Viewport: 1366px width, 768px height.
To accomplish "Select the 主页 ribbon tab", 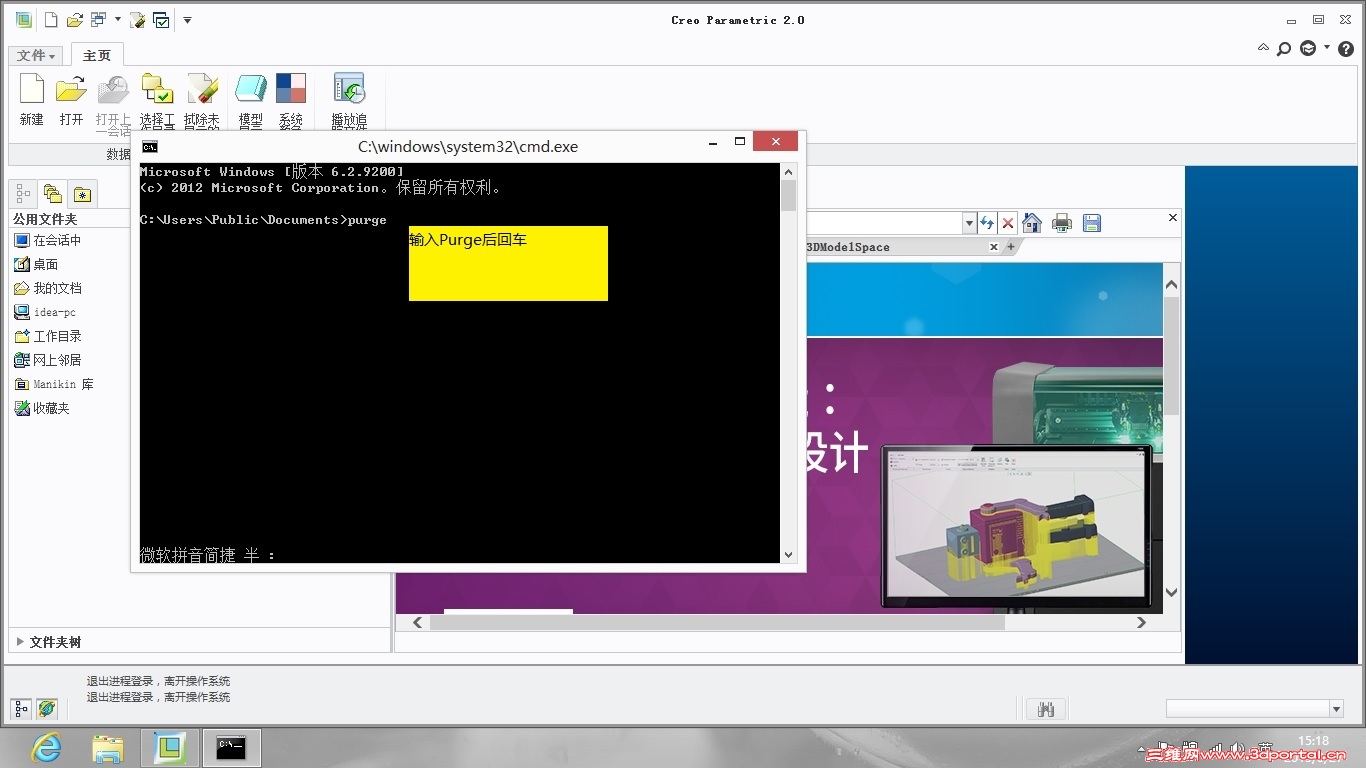I will point(97,56).
